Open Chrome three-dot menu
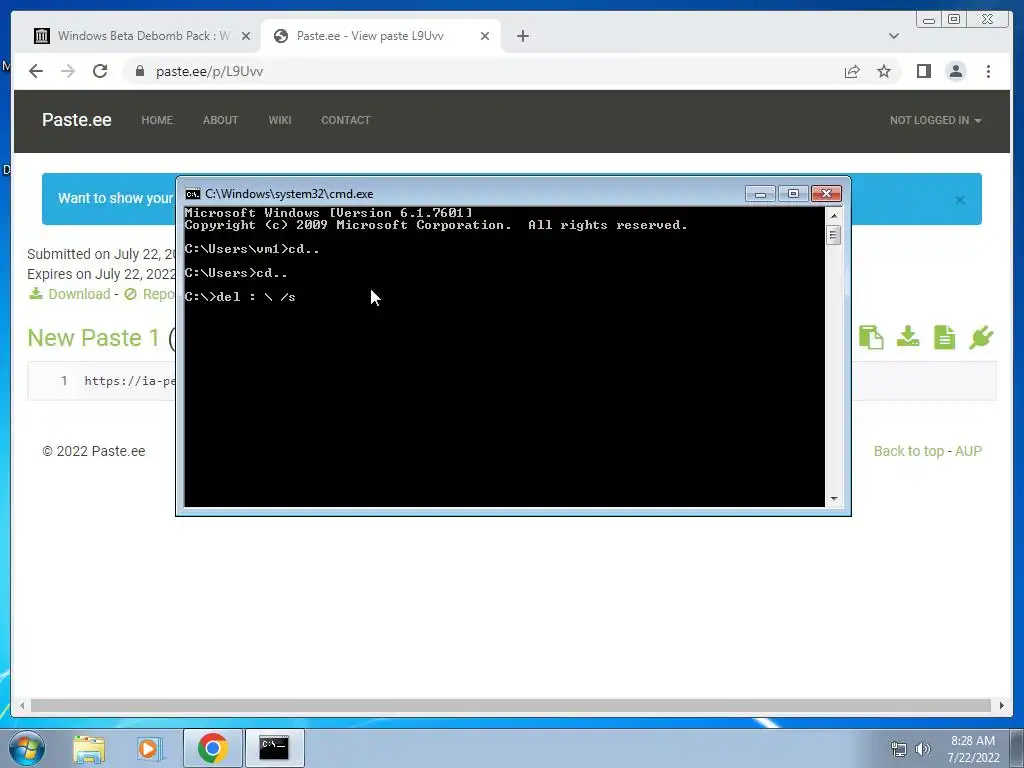 point(988,71)
